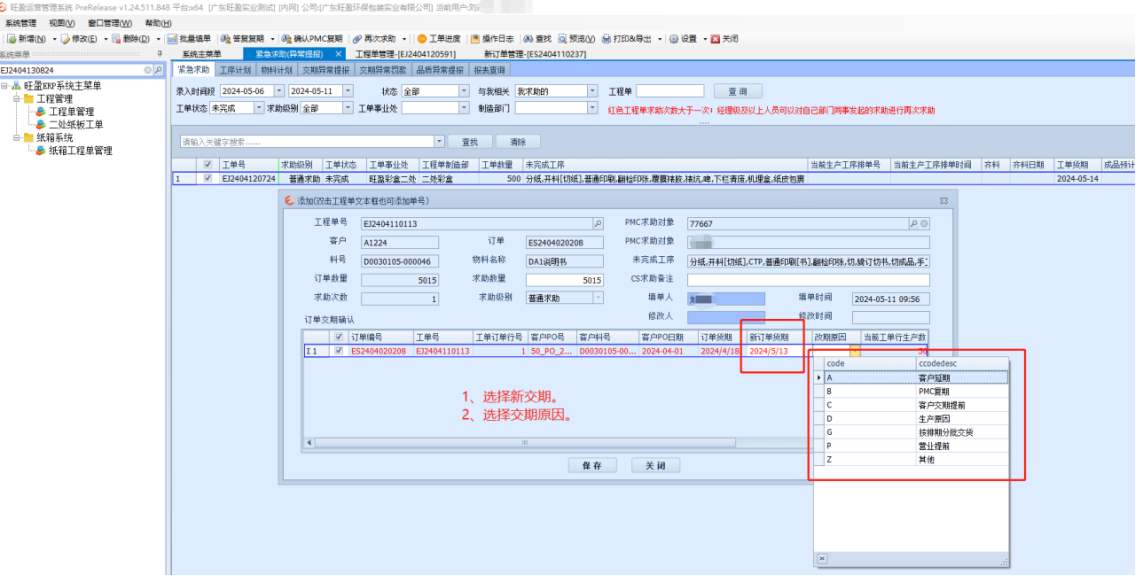Clear the sidebar search box text
The image size is (1136, 576).
point(148,70)
